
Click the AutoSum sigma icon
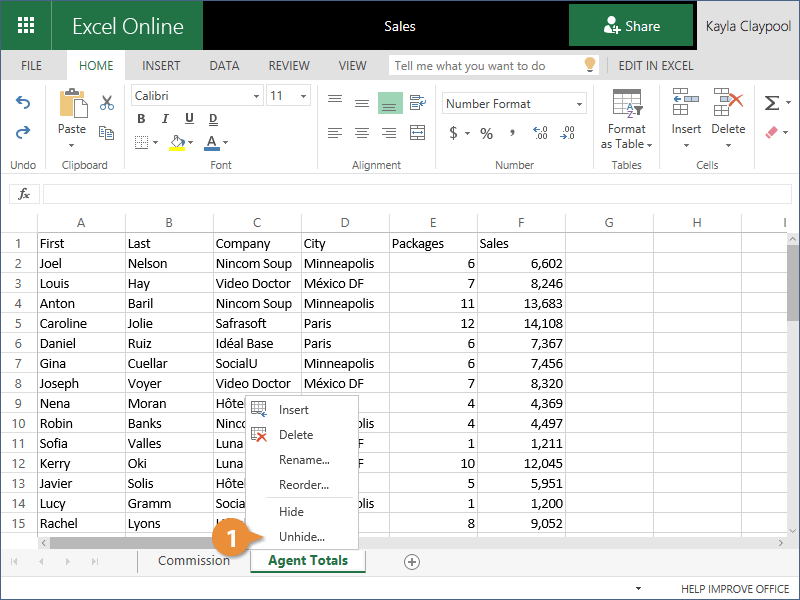pos(771,103)
